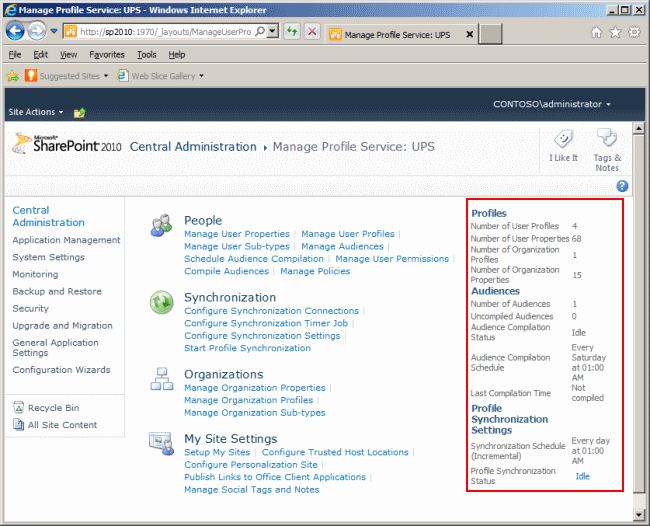
Task: Open the Tools menu
Action: [147, 55]
